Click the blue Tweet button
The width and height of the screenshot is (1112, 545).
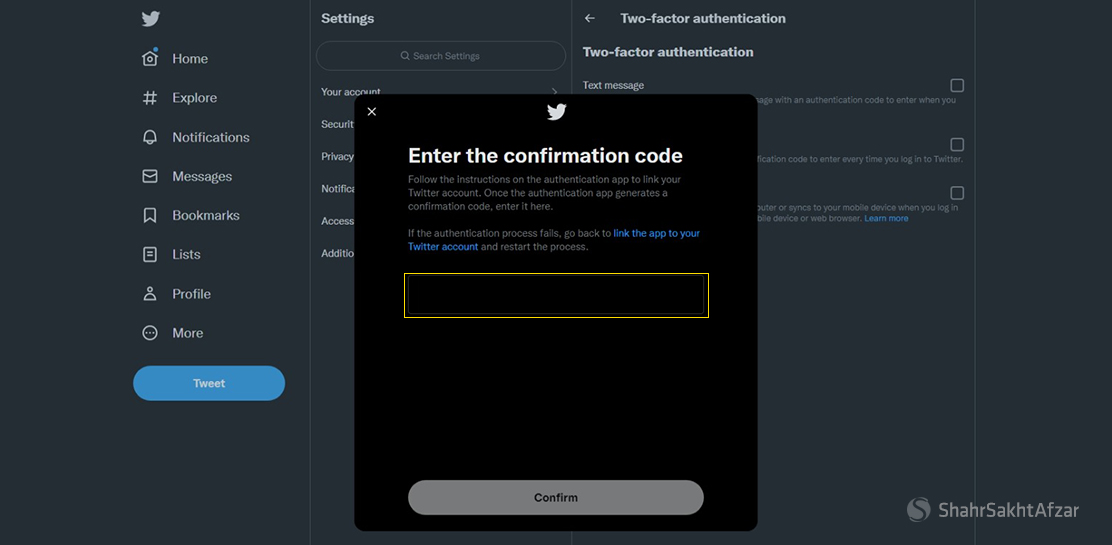pos(209,383)
